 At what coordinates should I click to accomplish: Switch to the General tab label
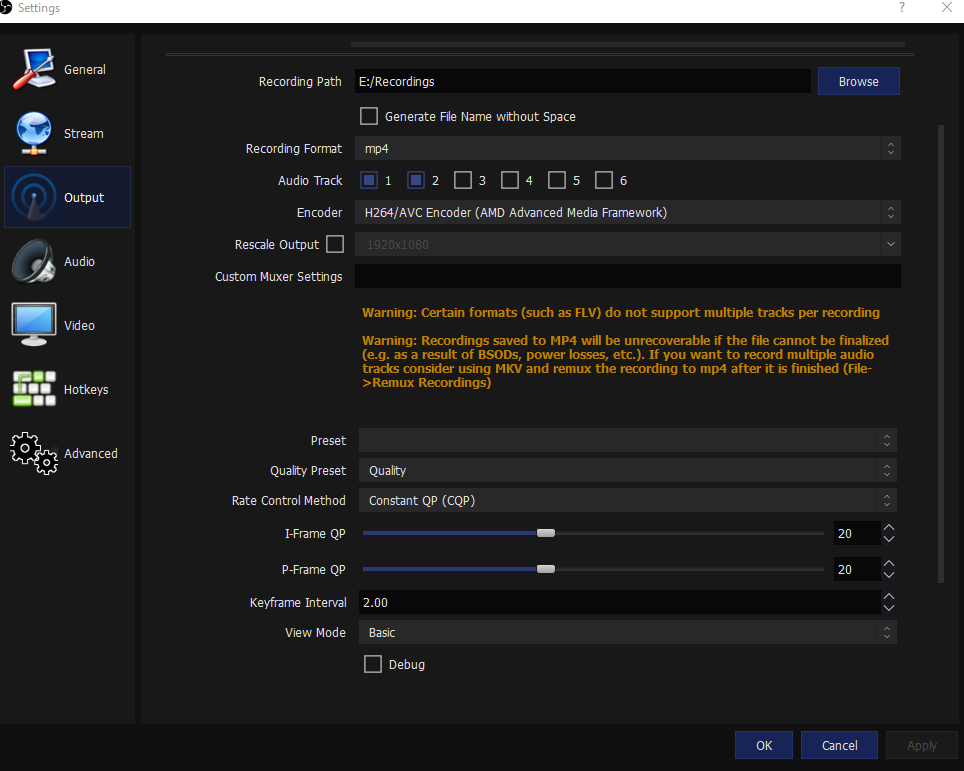[x=85, y=69]
